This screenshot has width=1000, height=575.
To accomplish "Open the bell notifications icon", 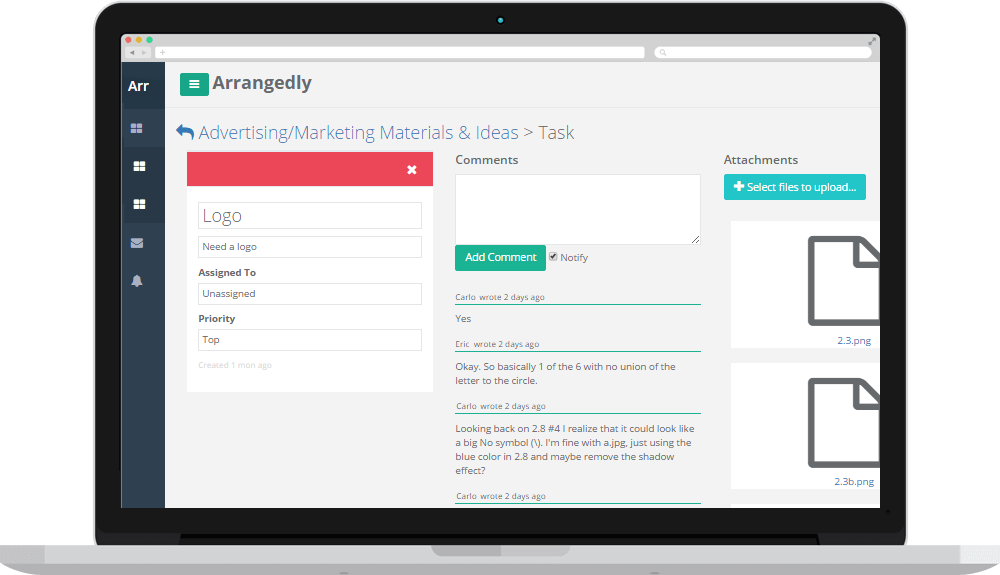I will 136,281.
